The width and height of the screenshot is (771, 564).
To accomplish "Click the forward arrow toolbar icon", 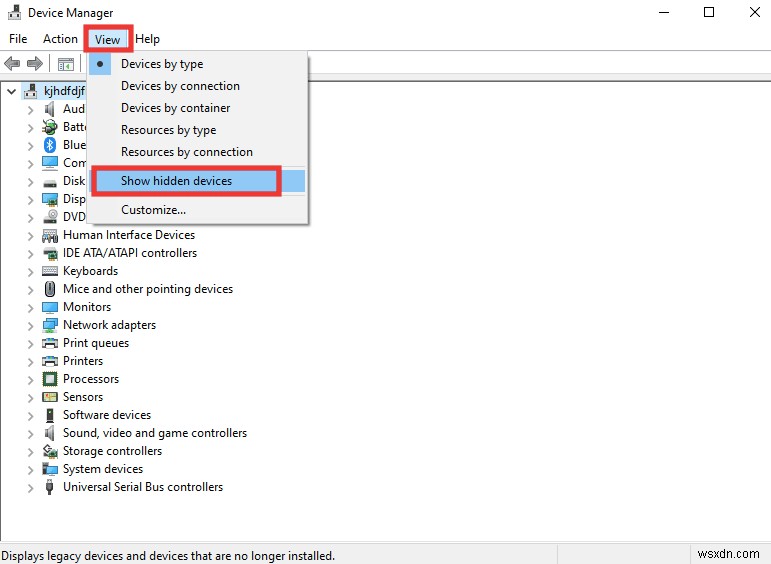I will pos(35,63).
